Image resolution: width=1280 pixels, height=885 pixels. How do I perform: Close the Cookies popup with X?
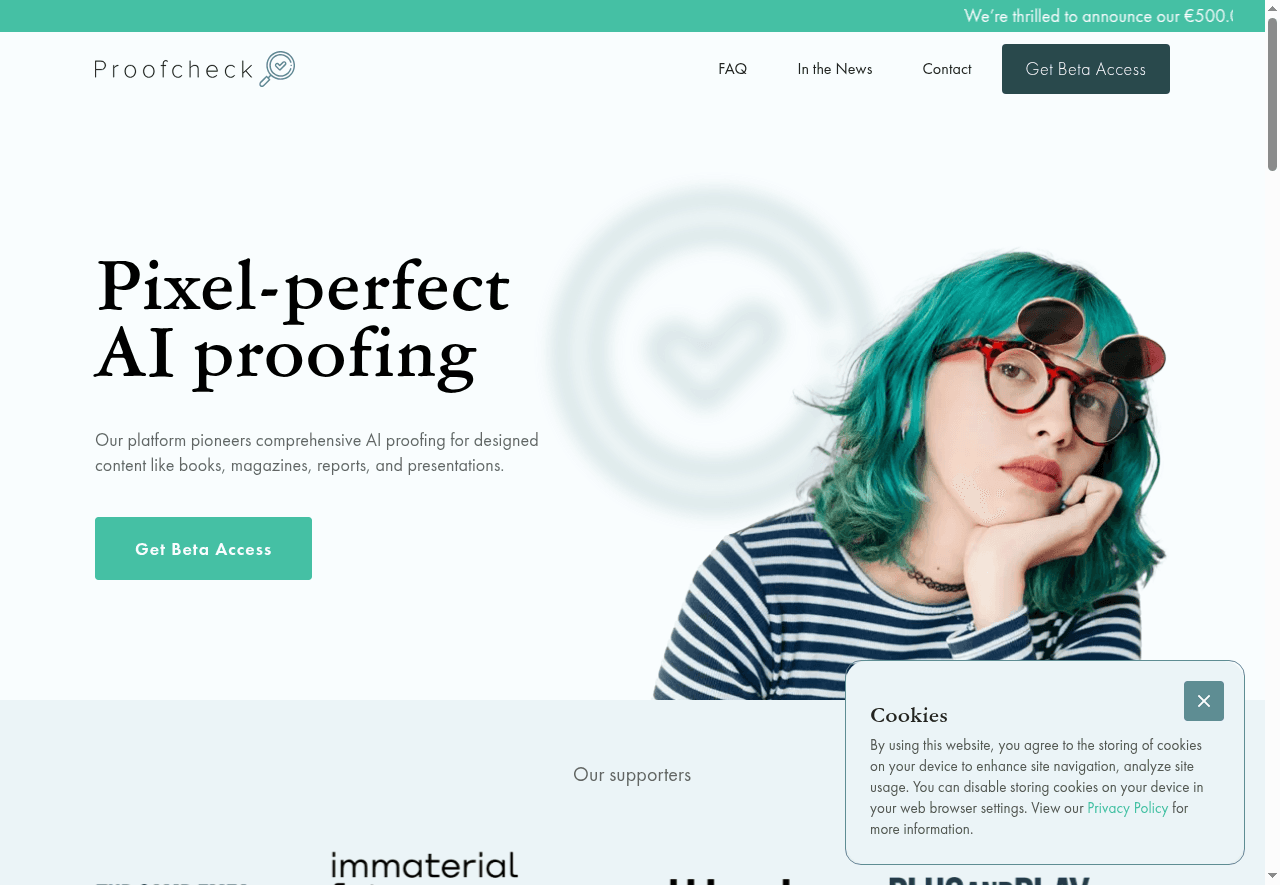(x=1203, y=701)
